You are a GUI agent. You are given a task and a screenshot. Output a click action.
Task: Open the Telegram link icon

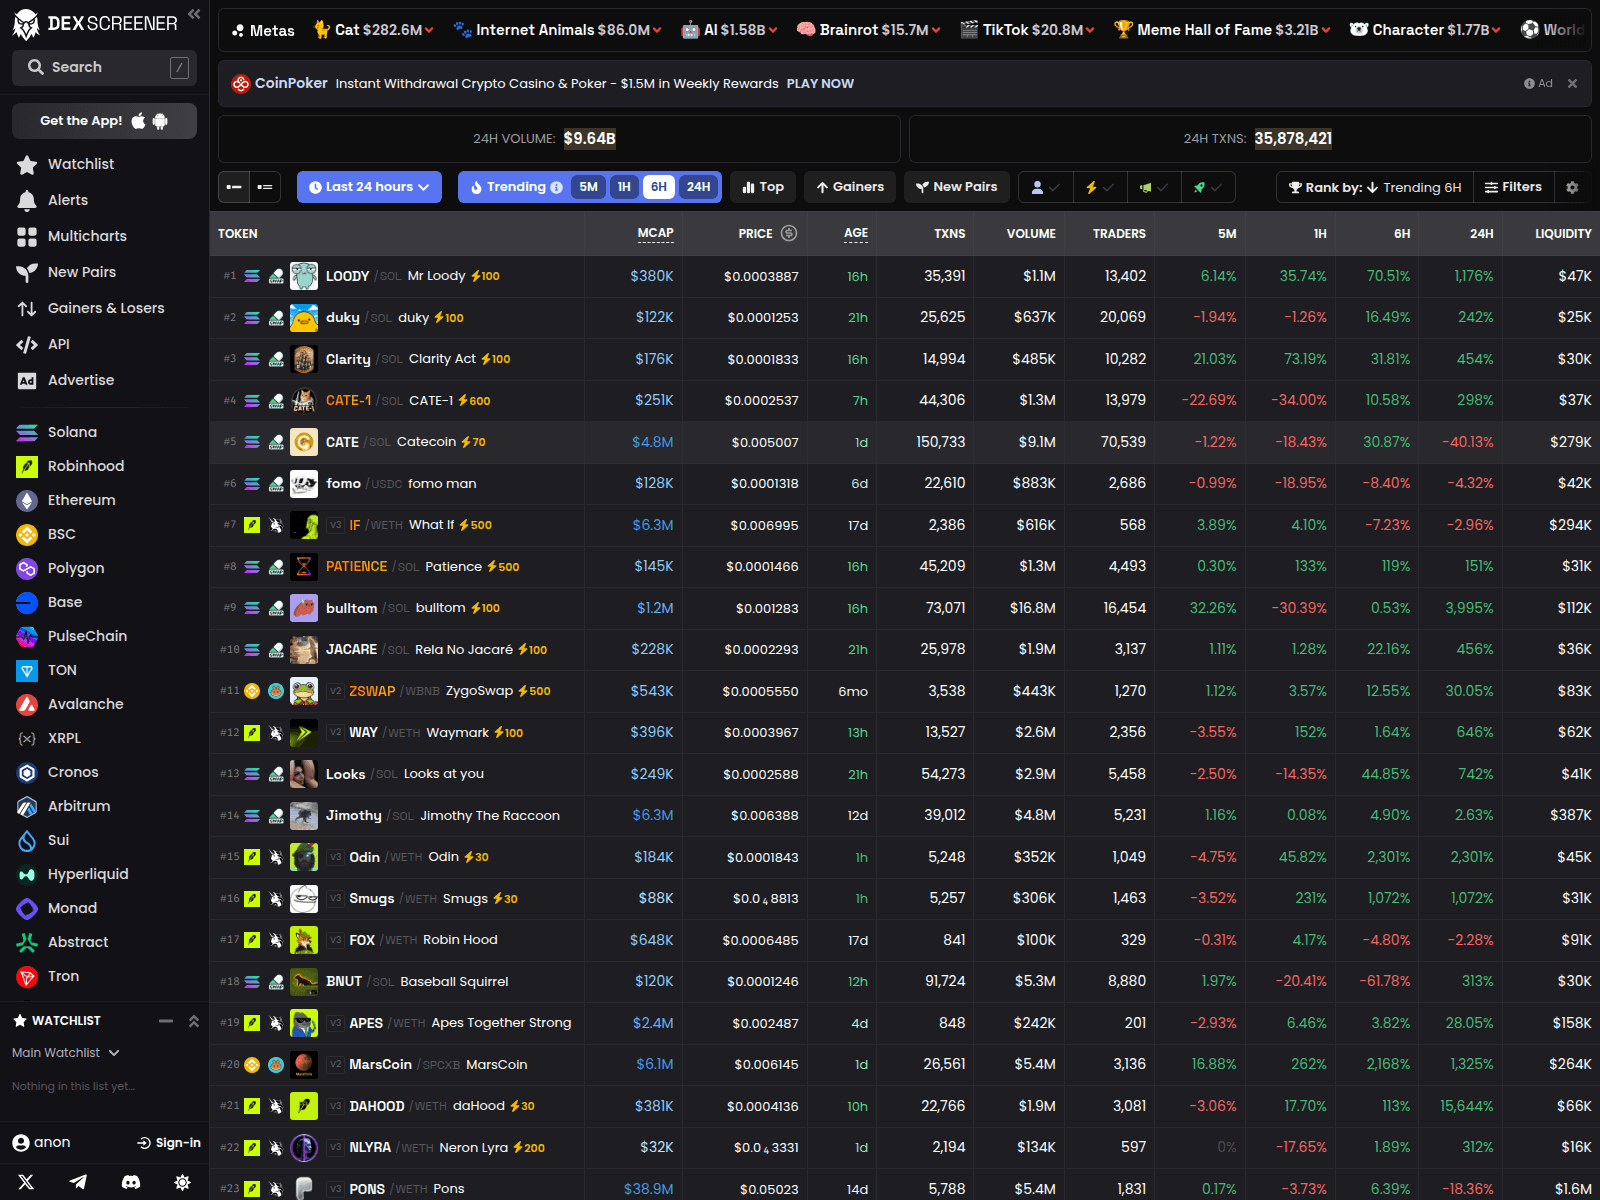pyautogui.click(x=78, y=1182)
